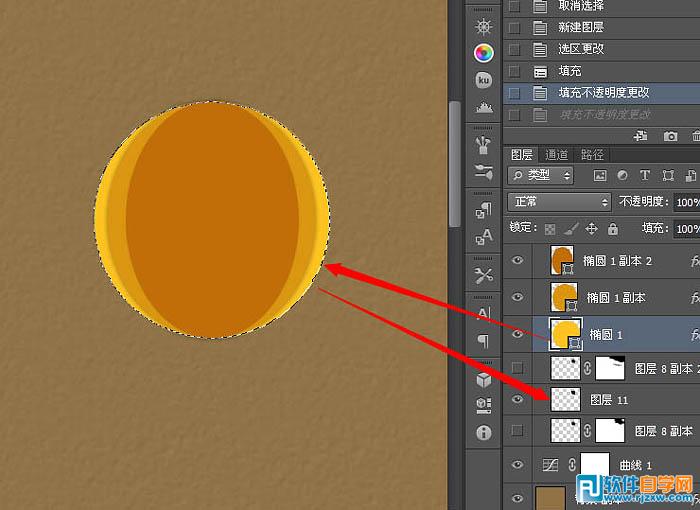
Task: Click the 填充 100% fill field
Action: point(687,229)
